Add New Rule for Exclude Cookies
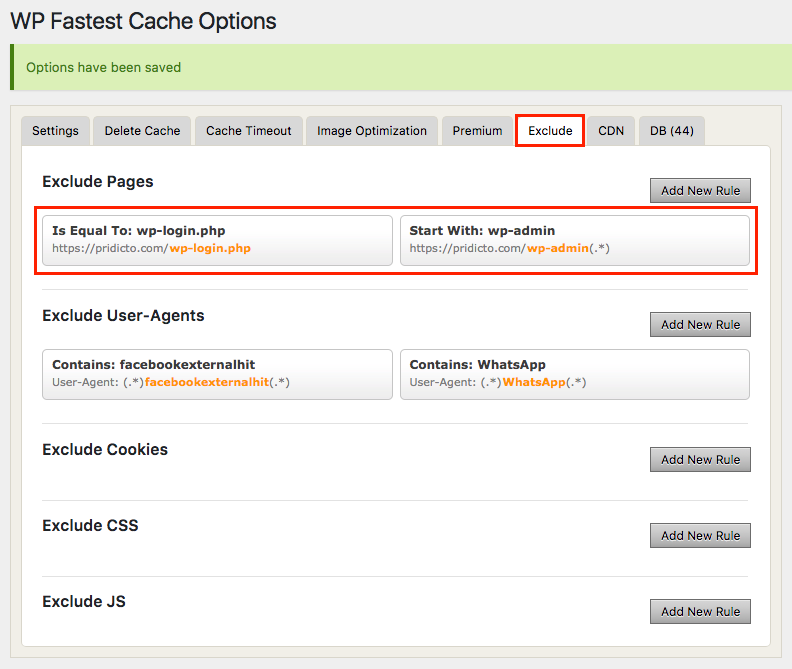The width and height of the screenshot is (792, 669). click(x=700, y=460)
